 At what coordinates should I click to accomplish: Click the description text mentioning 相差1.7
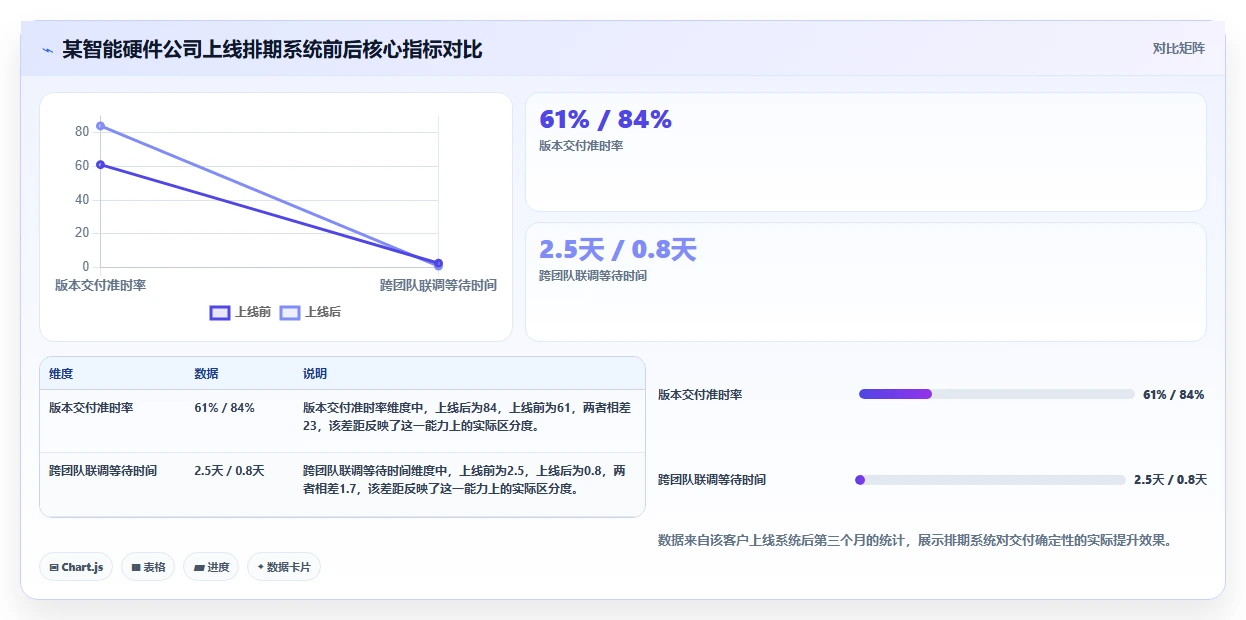click(465, 480)
